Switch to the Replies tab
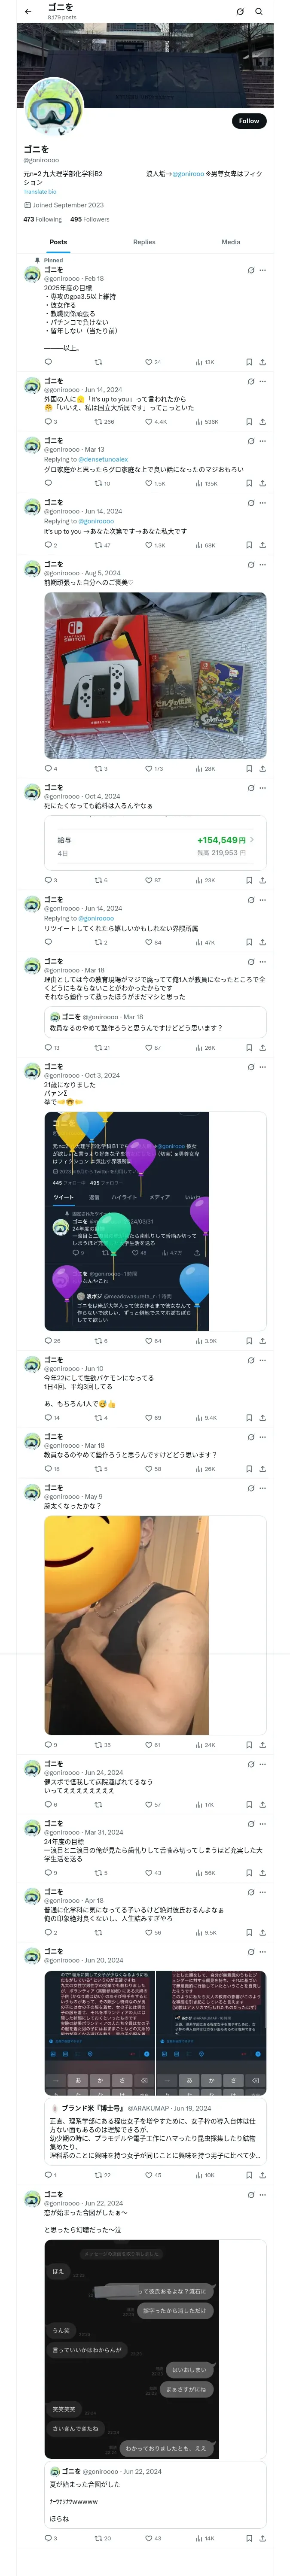This screenshot has width=290, height=2576. [x=144, y=242]
